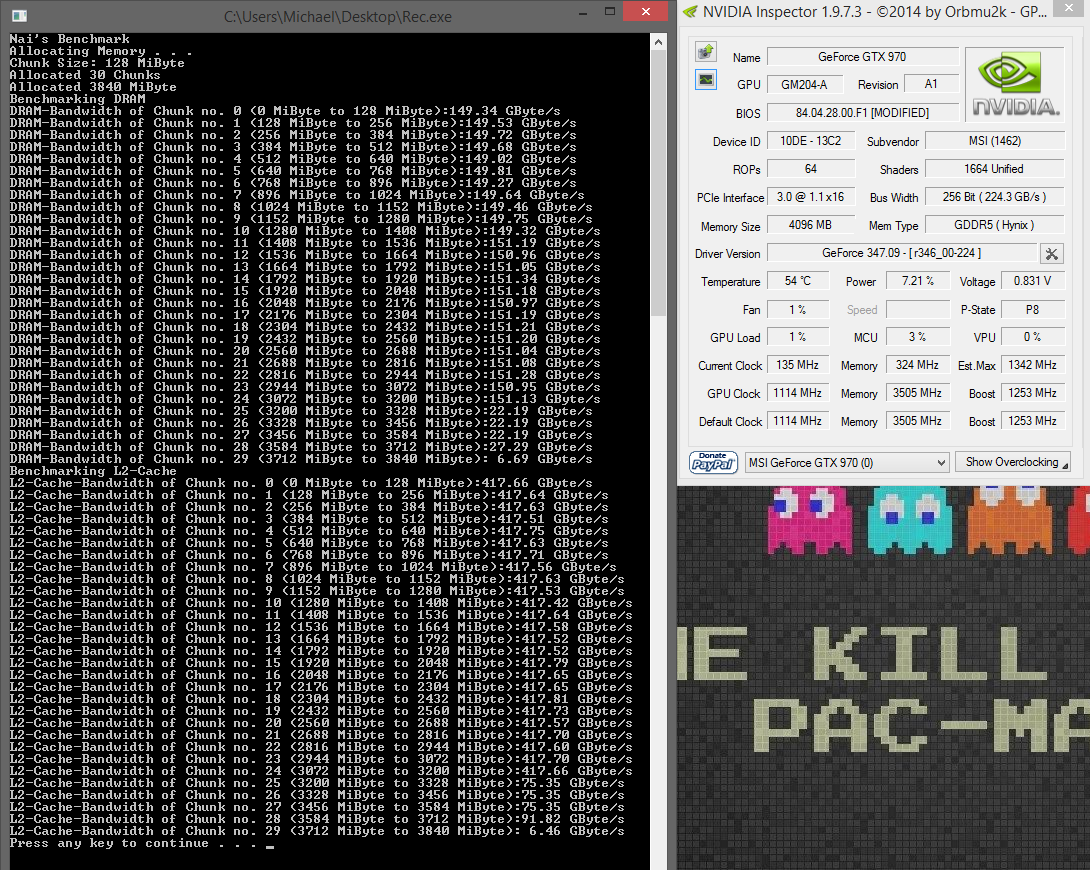Click the "PCIe Interface" label
The image size is (1090, 870).
click(x=730, y=198)
